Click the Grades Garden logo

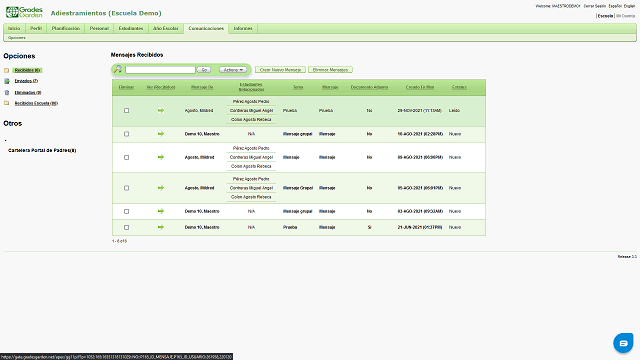24,12
